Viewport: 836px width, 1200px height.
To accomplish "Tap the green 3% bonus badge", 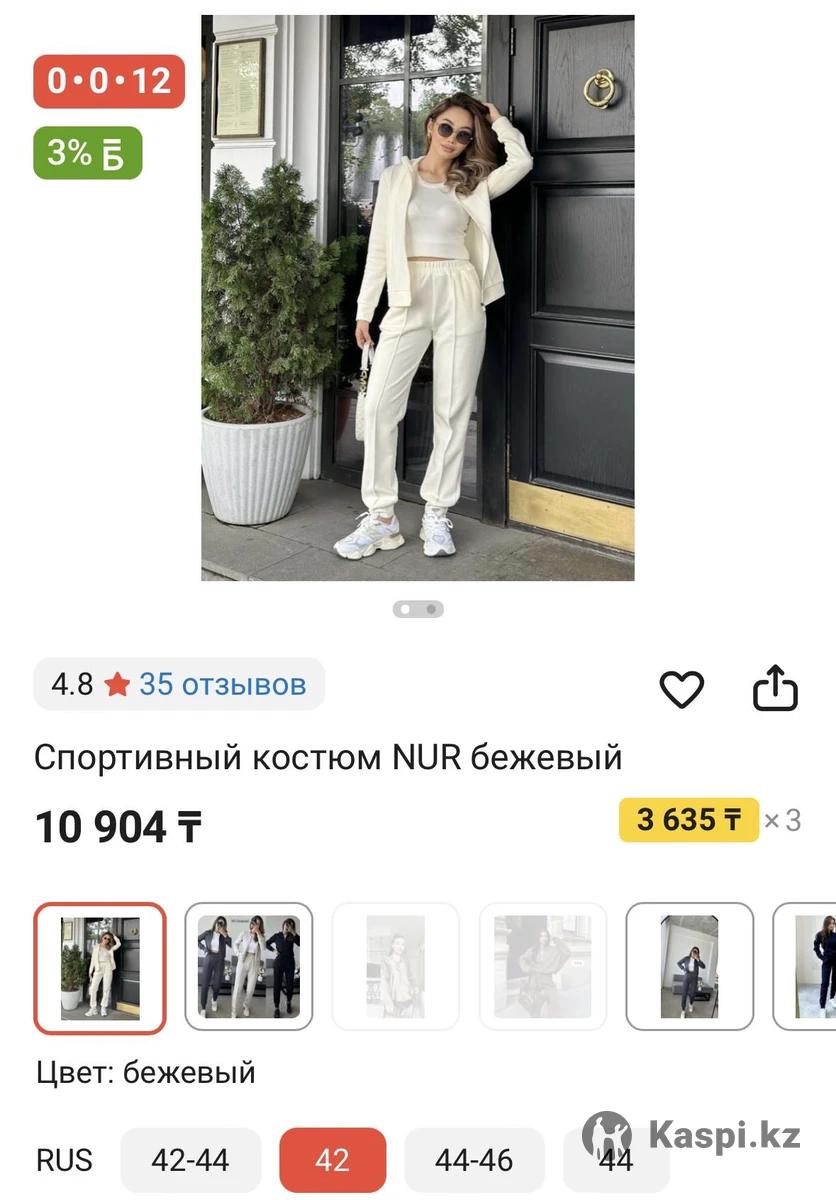I will pyautogui.click(x=88, y=153).
